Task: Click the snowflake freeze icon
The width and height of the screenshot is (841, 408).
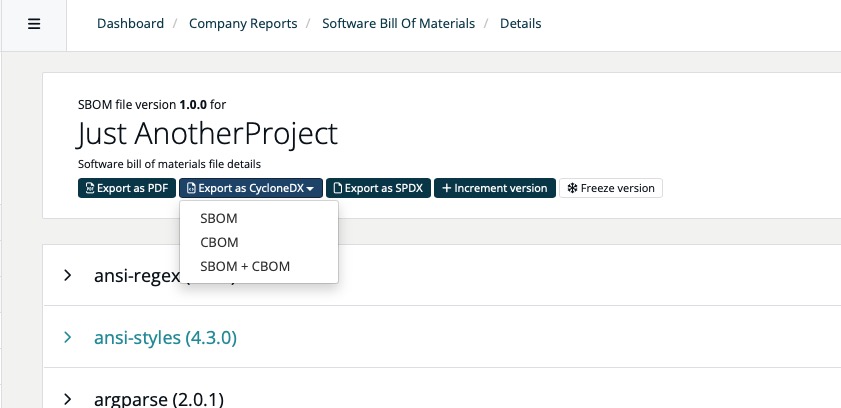Action: [x=572, y=188]
